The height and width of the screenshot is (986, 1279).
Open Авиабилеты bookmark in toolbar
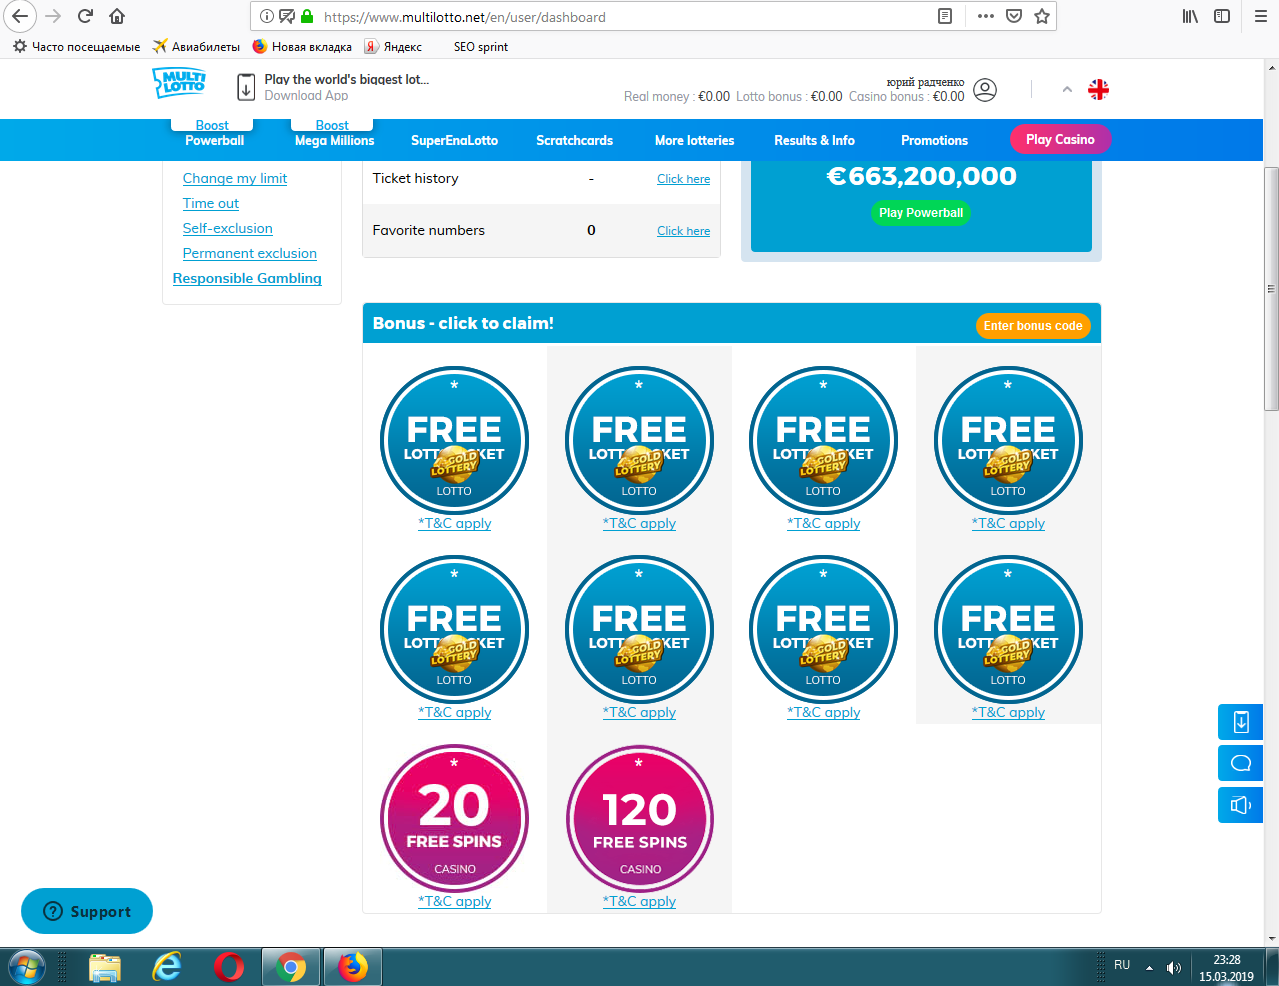click(x=196, y=46)
